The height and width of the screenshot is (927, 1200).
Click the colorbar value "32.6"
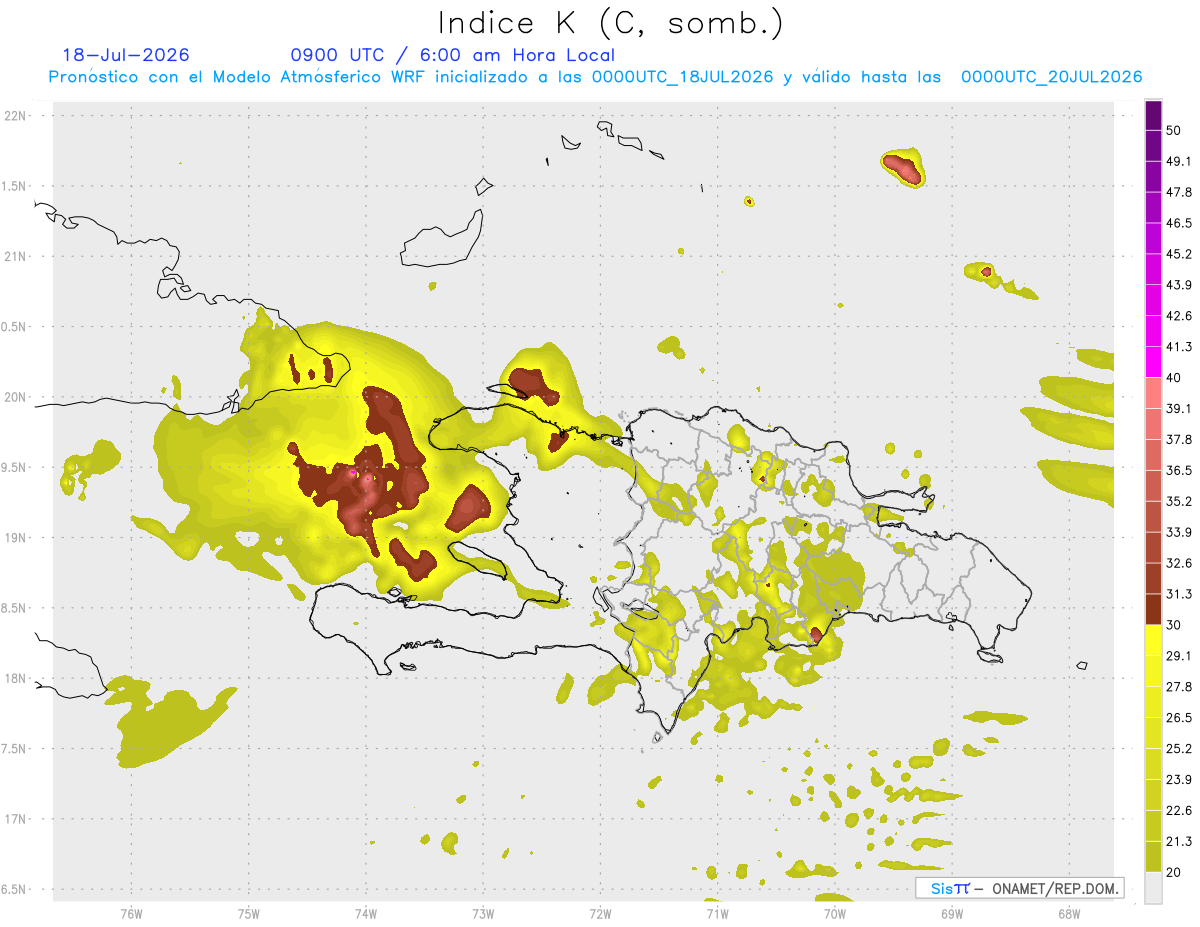tap(1179, 564)
